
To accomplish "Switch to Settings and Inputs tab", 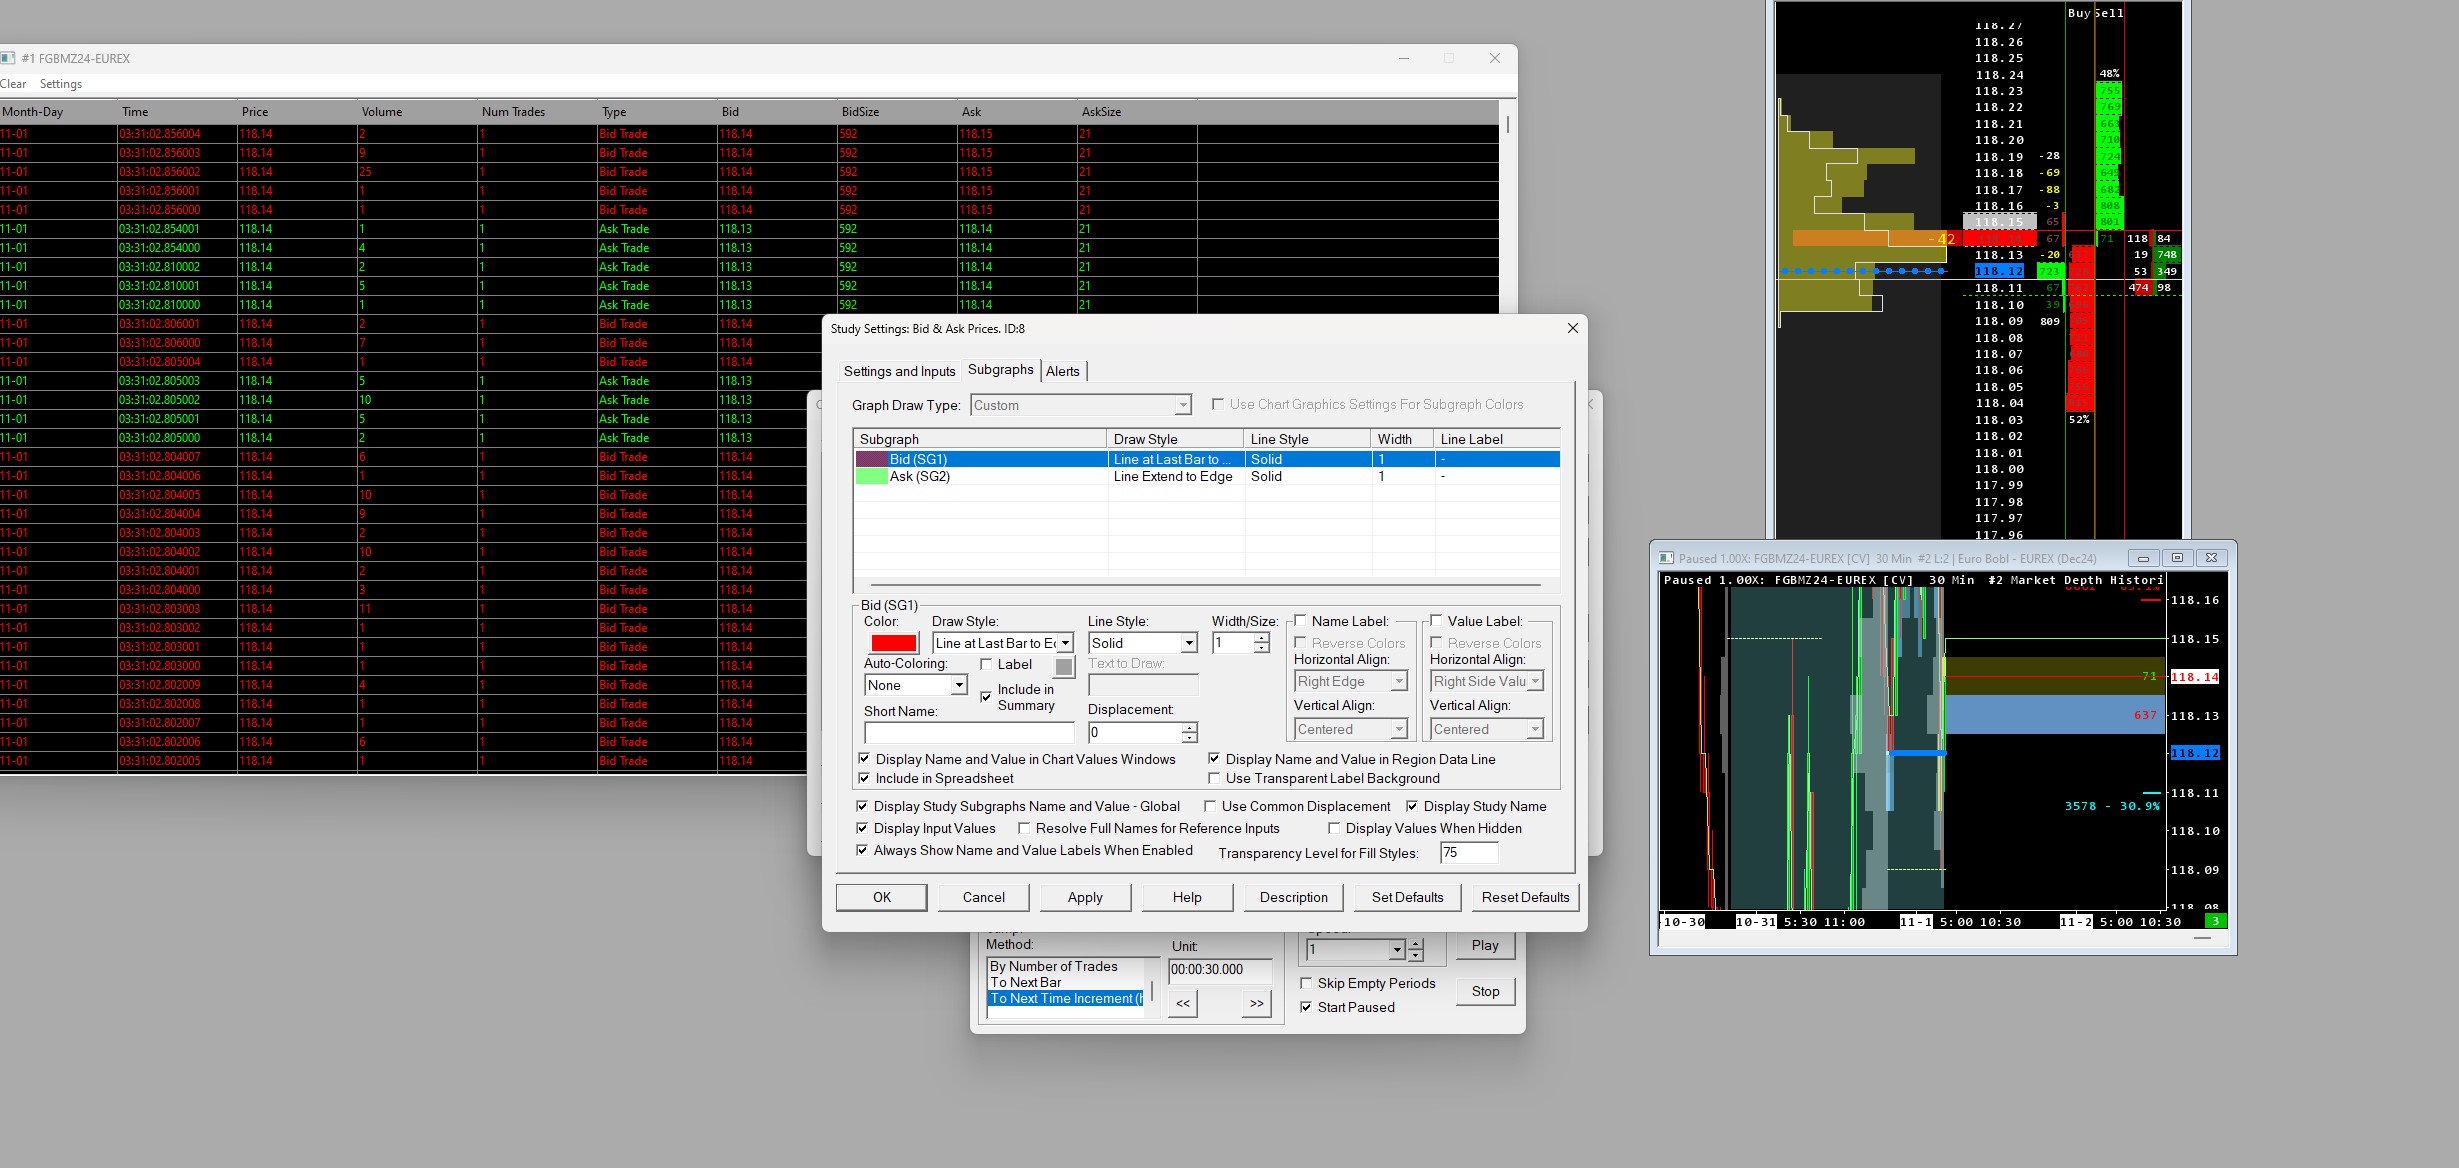I will (x=899, y=371).
